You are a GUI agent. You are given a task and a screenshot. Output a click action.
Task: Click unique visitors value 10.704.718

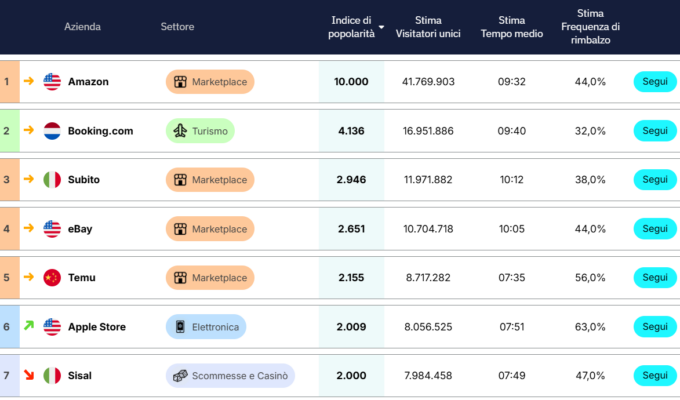coord(428,229)
